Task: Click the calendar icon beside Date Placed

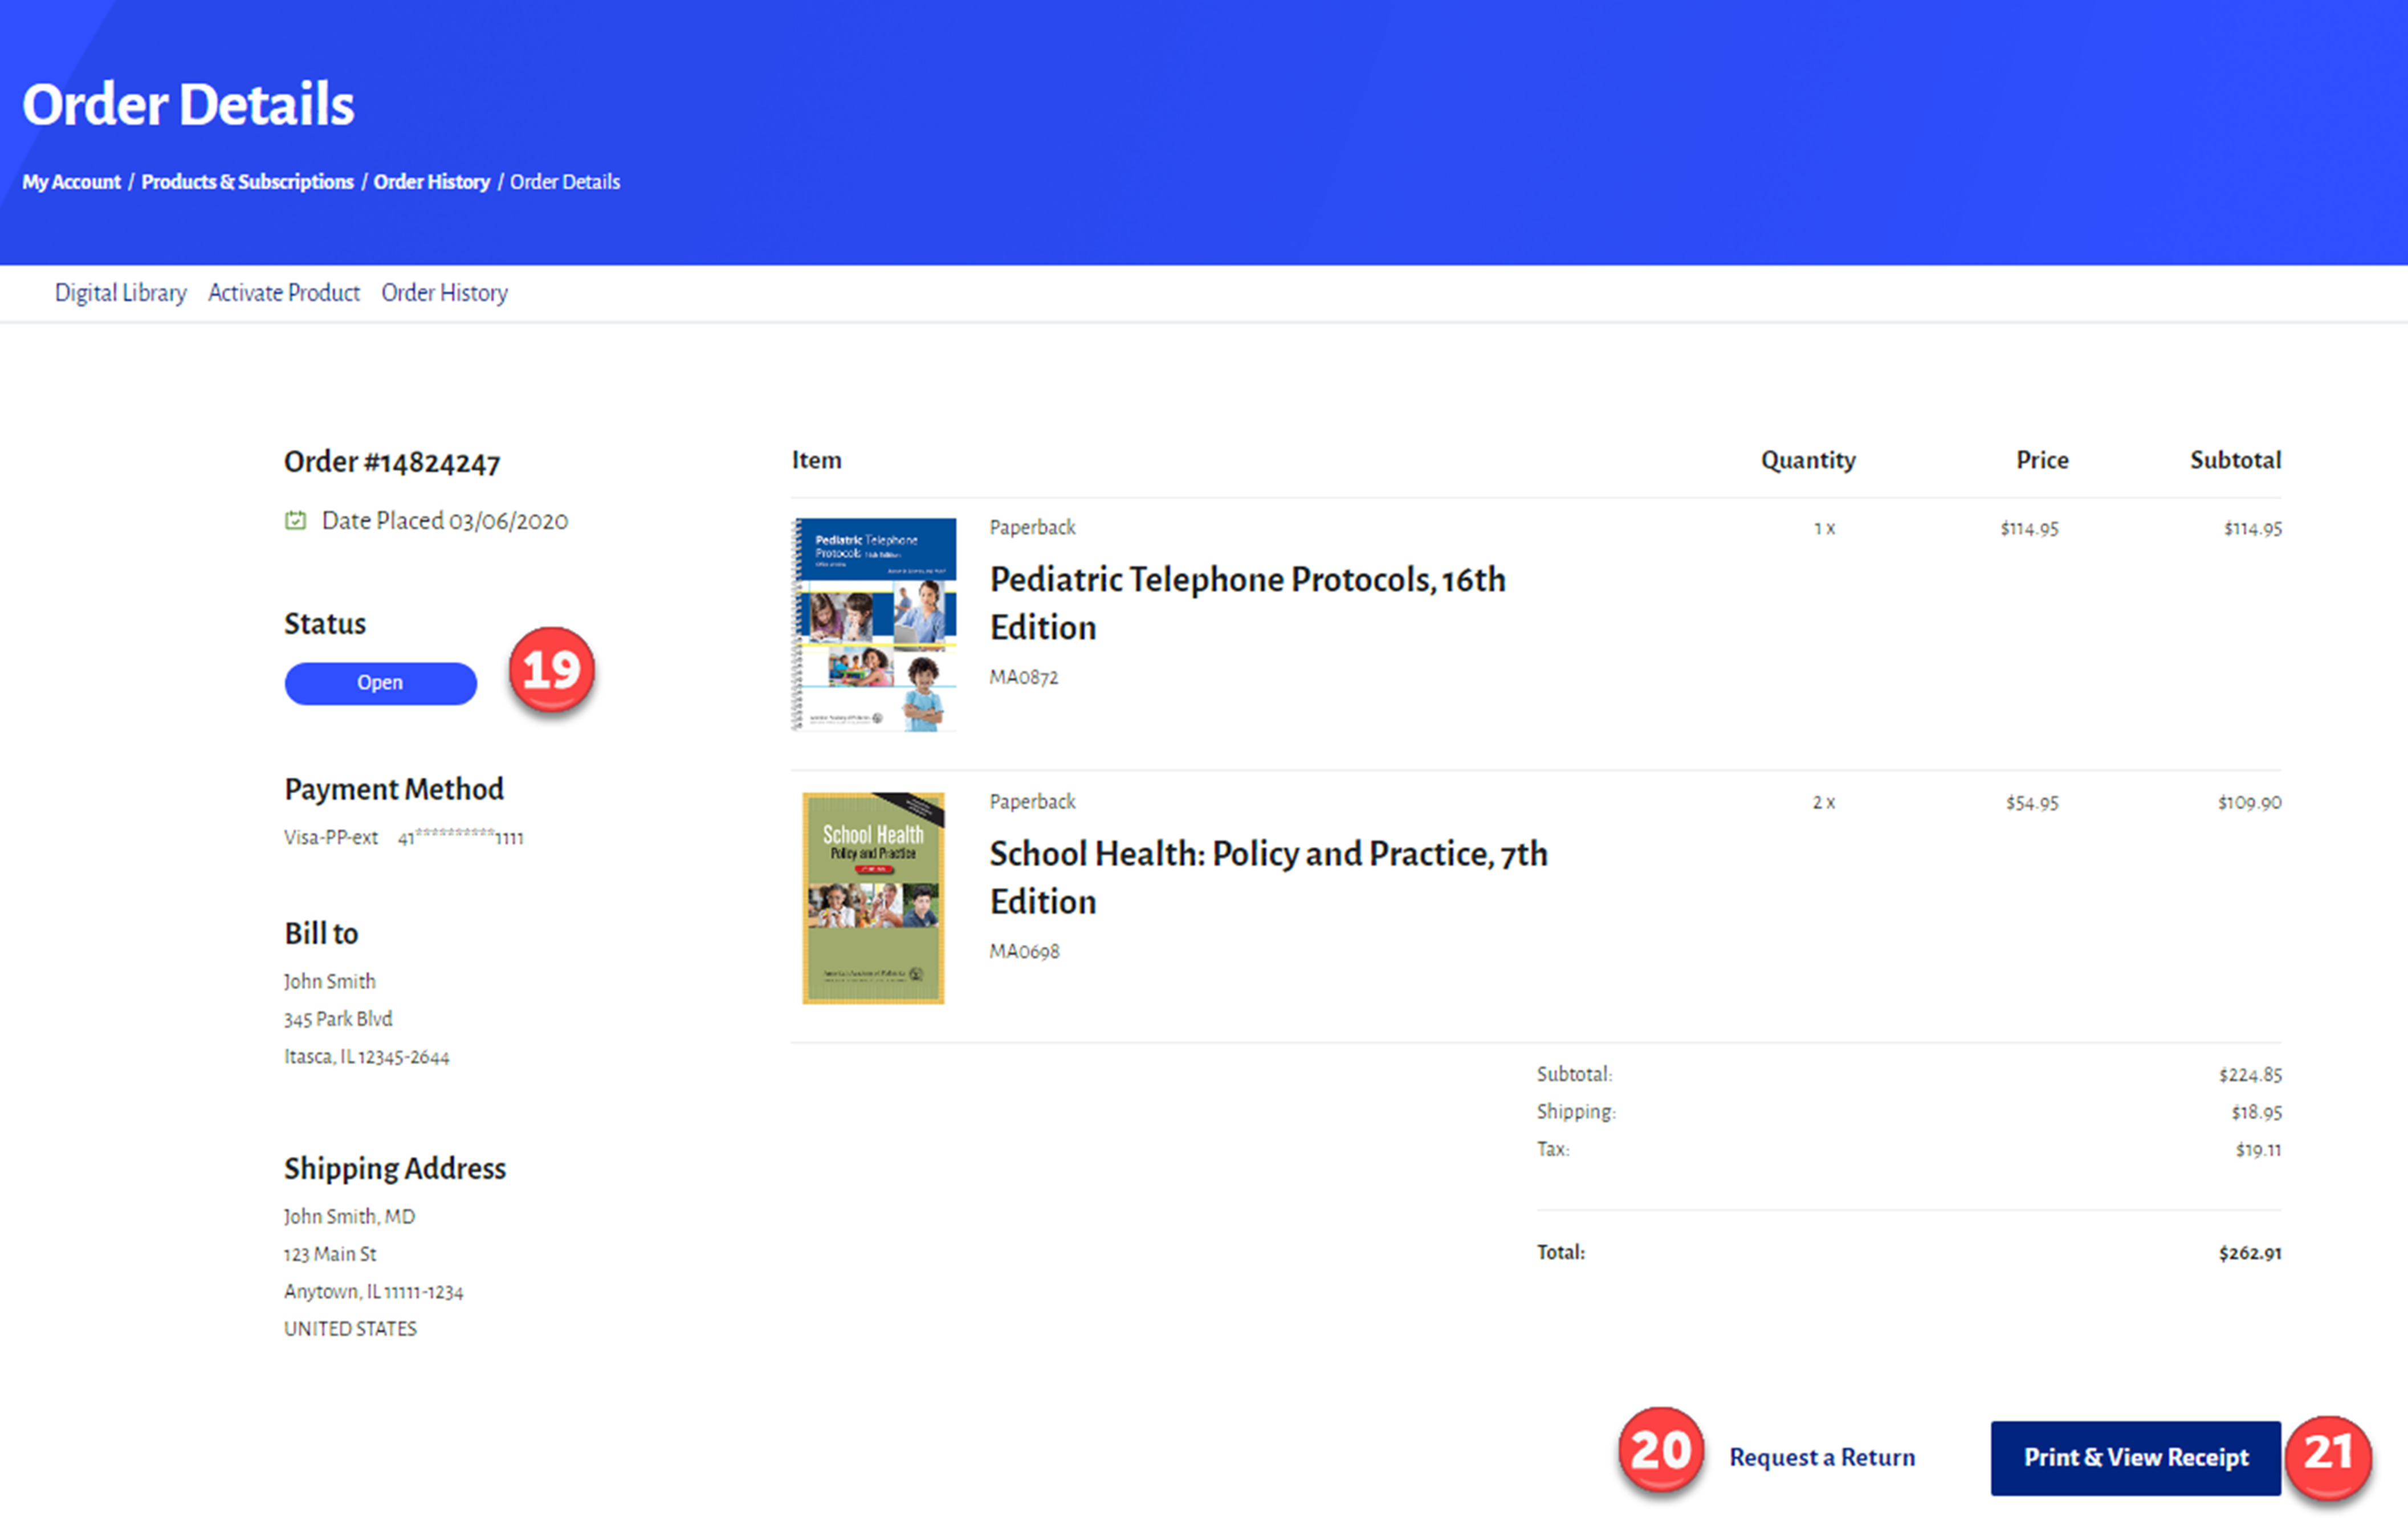Action: 295,520
